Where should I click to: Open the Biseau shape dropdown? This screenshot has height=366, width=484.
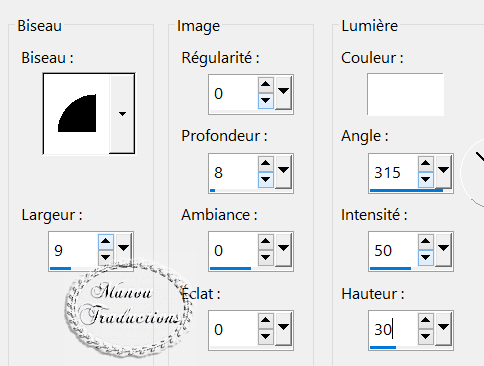[122, 114]
